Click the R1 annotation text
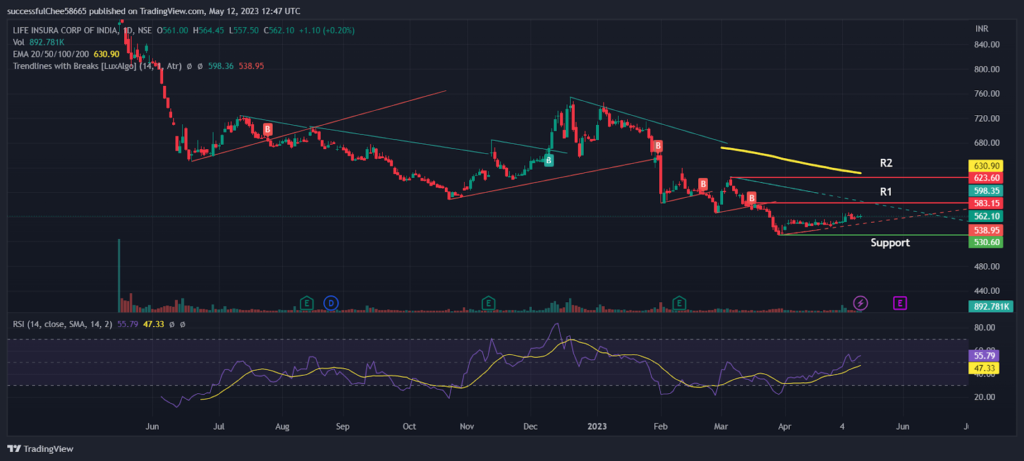The image size is (1024, 461). pos(886,192)
